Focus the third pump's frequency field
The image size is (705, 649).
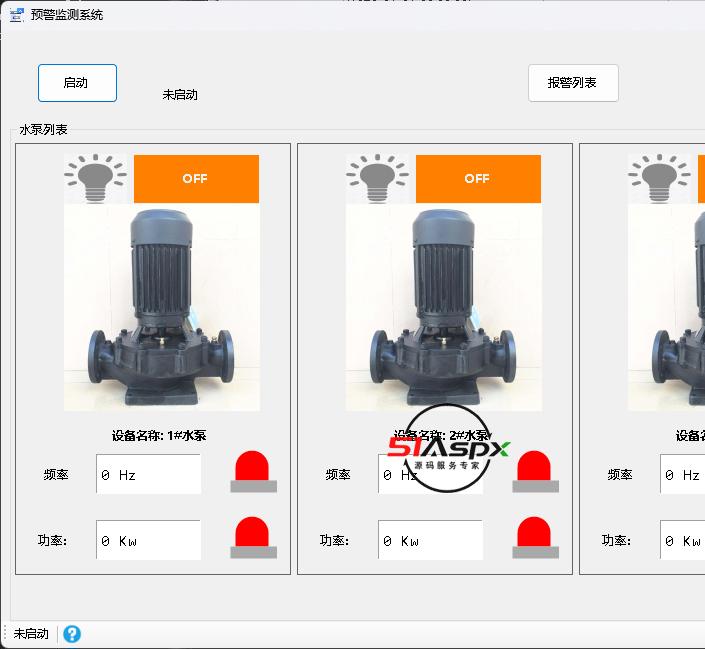coord(683,474)
